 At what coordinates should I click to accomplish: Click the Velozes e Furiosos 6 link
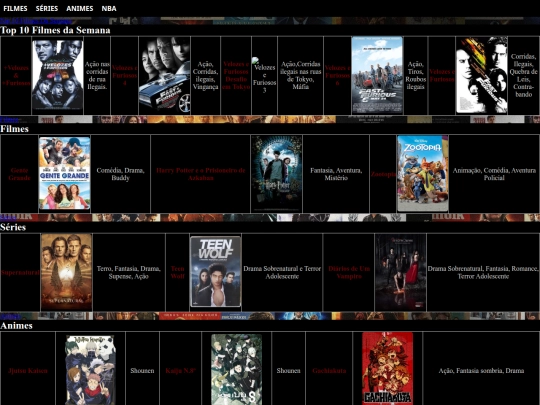tap(337, 75)
